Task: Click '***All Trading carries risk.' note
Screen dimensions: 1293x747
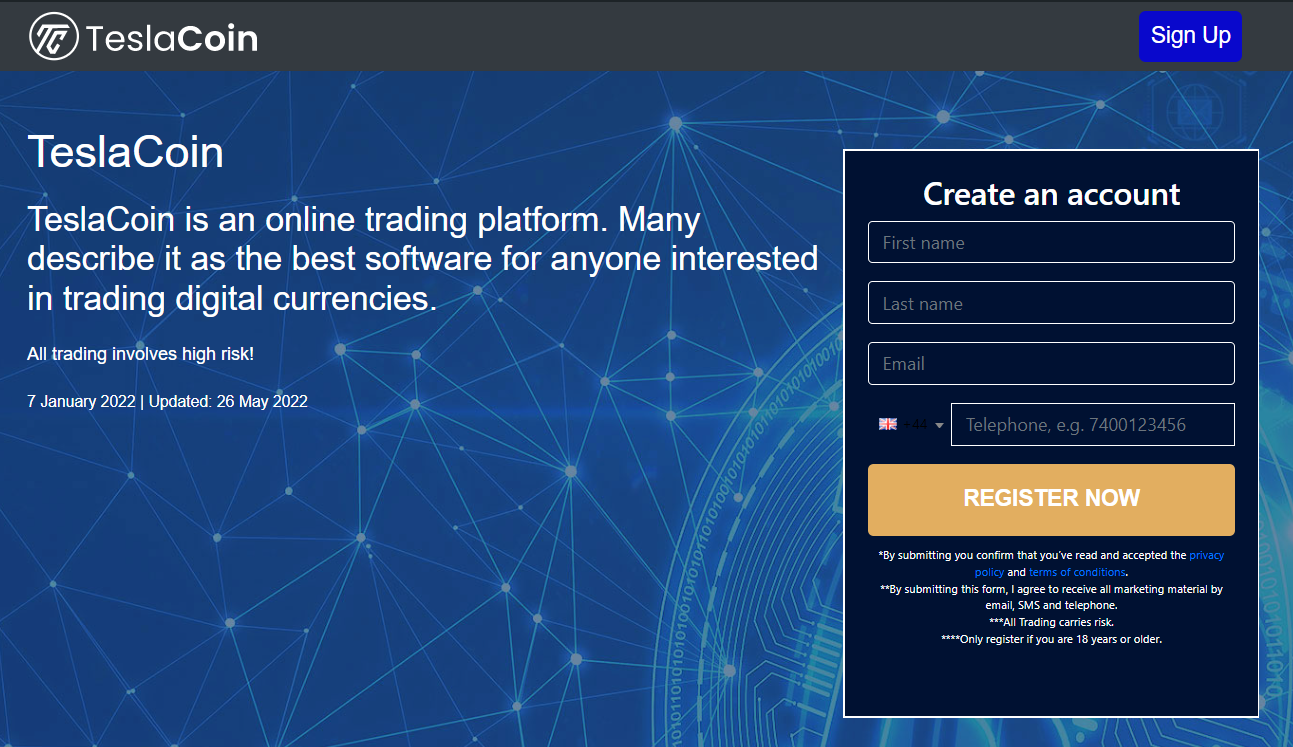Action: coord(1051,622)
